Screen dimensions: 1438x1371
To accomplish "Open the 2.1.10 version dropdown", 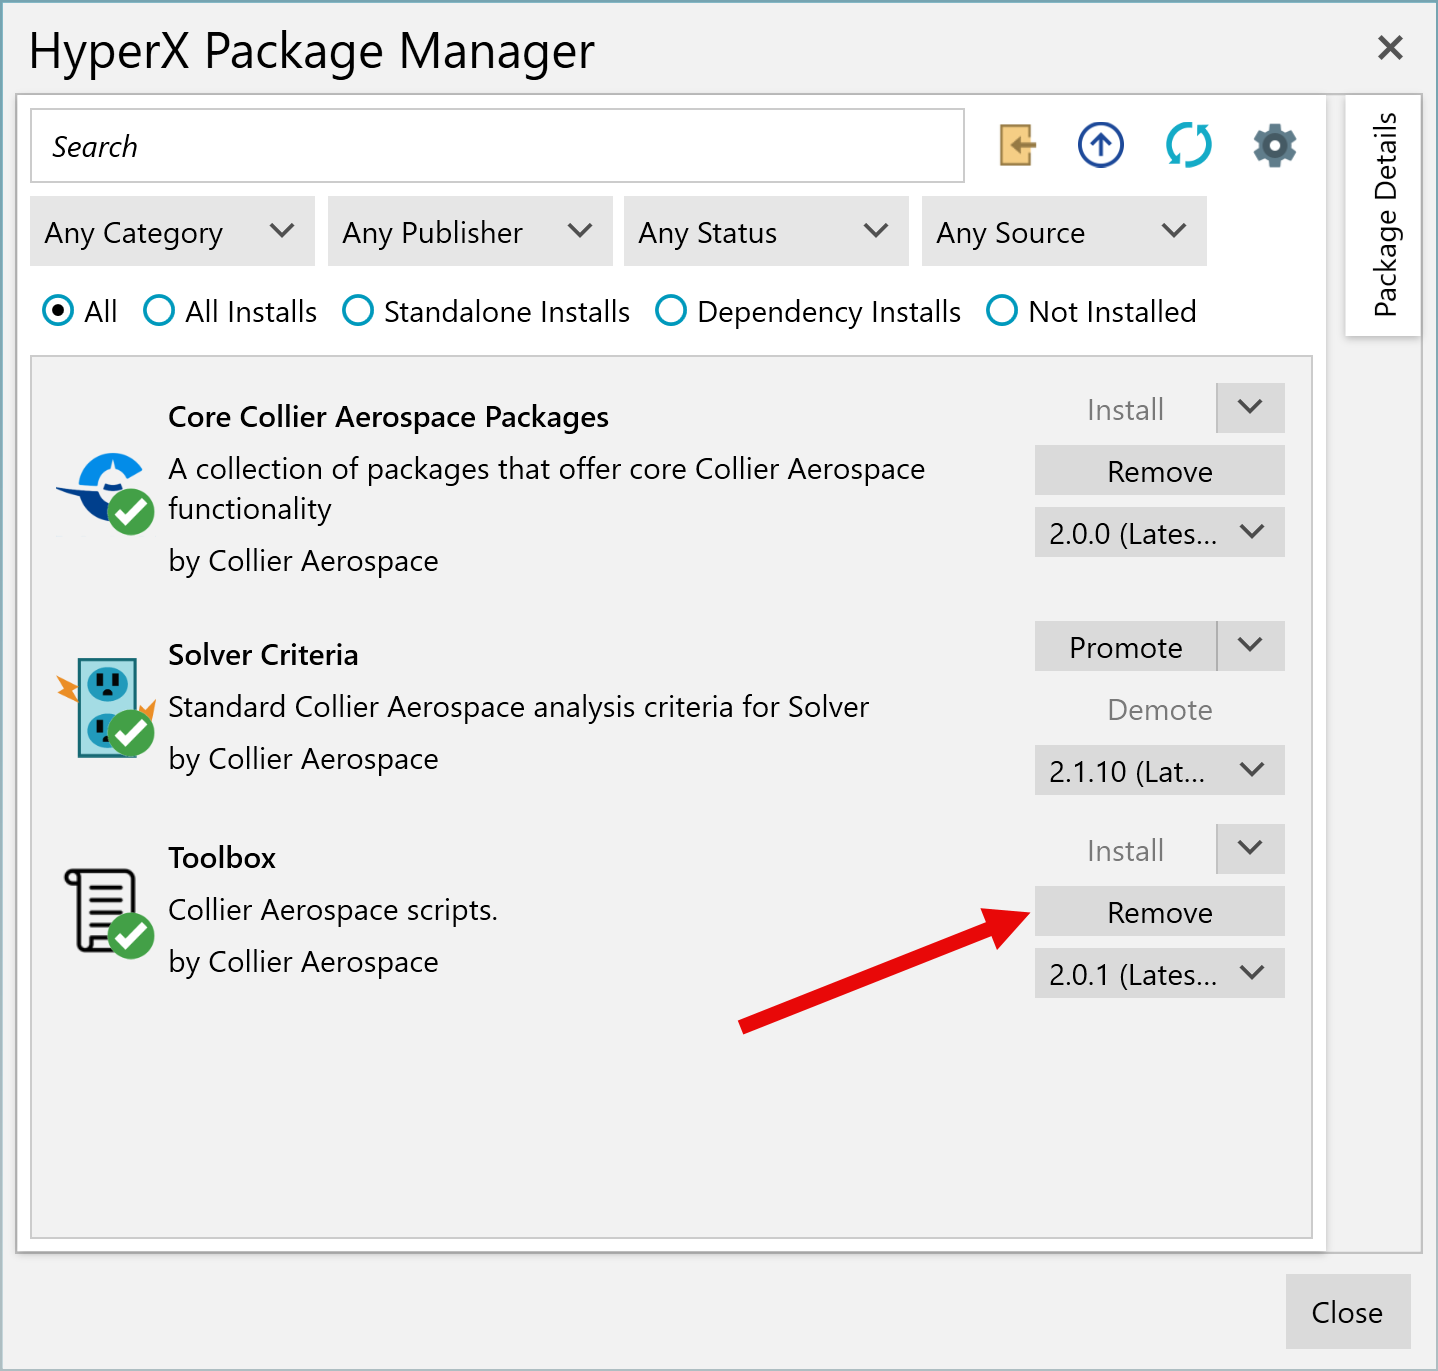I will tap(1160, 770).
